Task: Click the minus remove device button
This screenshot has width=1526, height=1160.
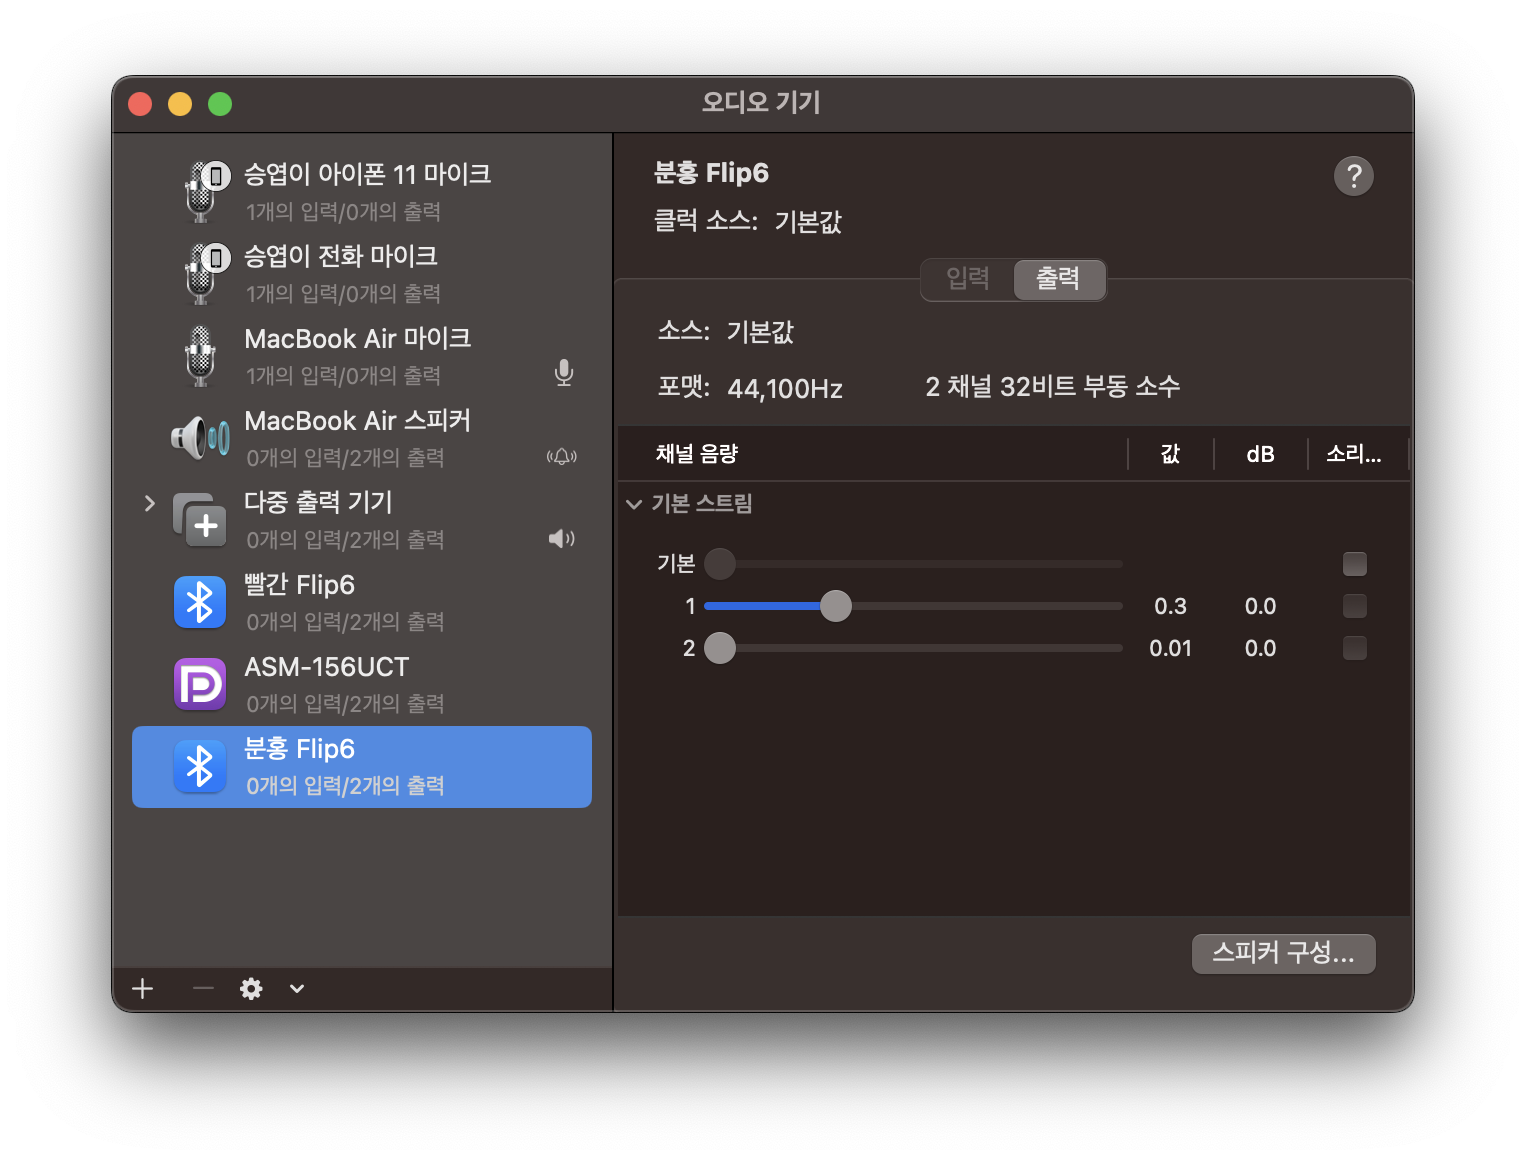Action: [203, 989]
